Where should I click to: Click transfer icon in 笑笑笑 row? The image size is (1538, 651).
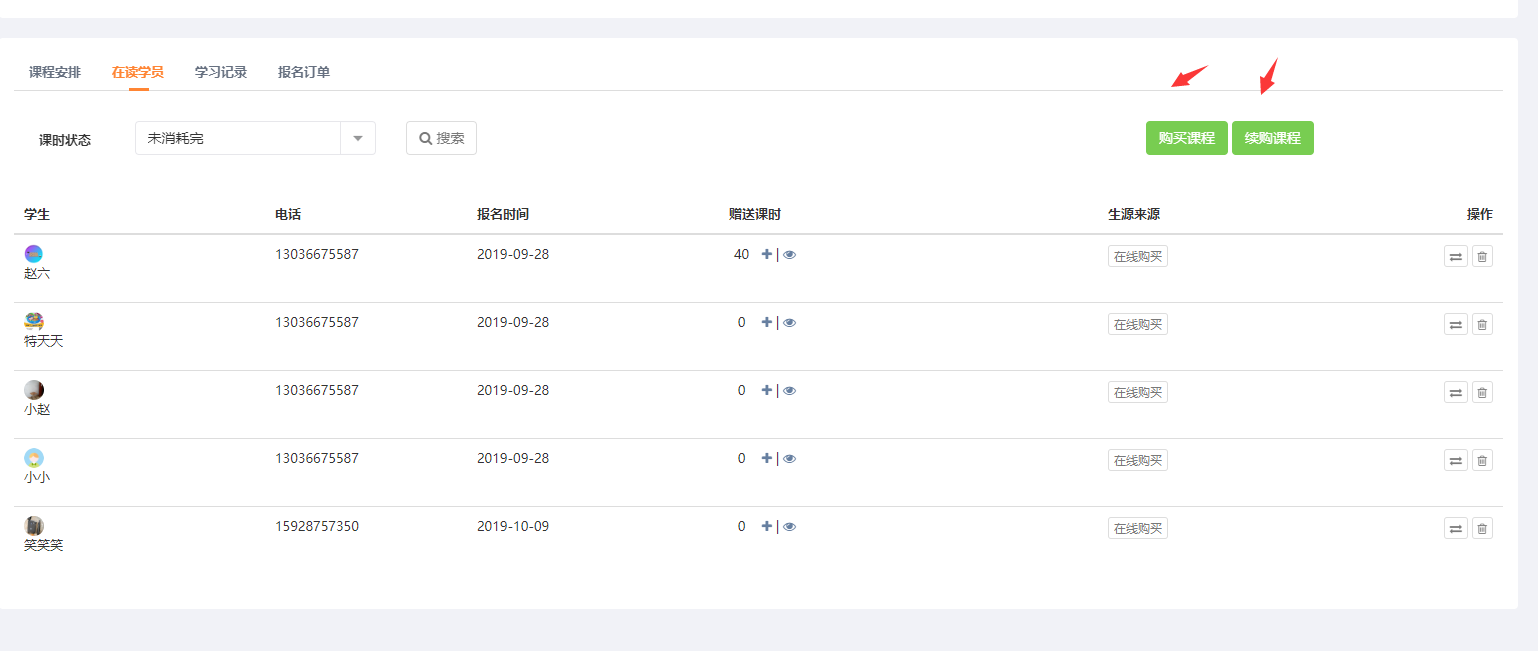coord(1456,529)
